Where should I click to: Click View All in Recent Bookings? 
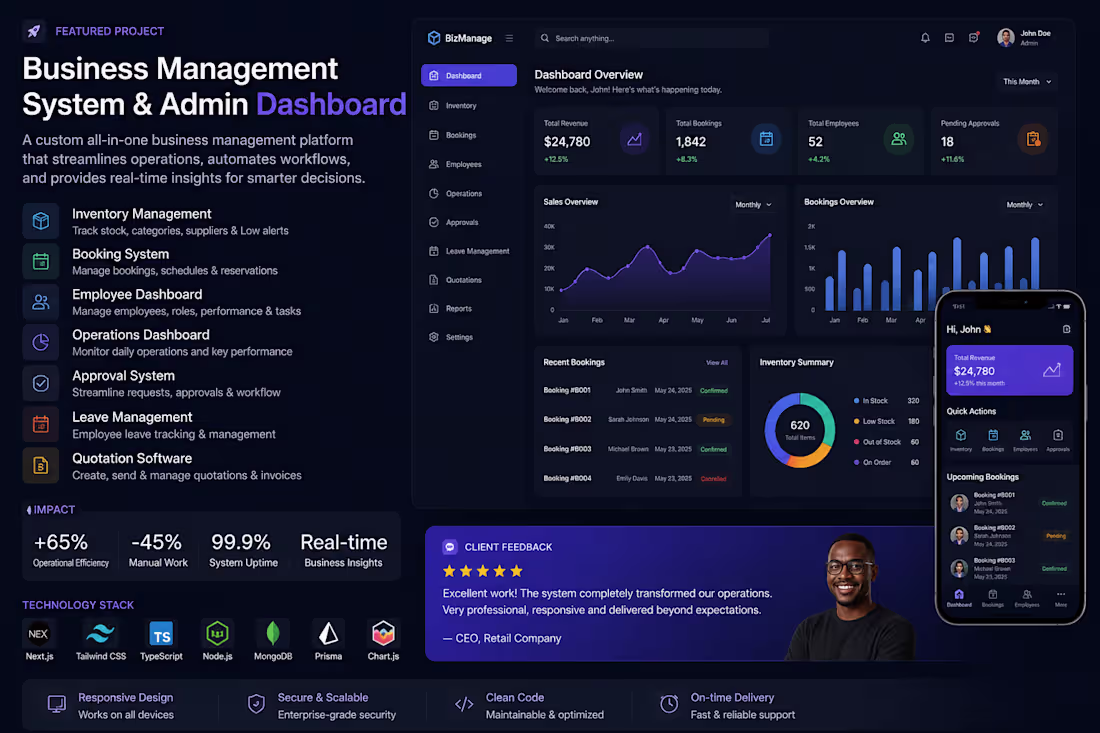click(x=716, y=363)
